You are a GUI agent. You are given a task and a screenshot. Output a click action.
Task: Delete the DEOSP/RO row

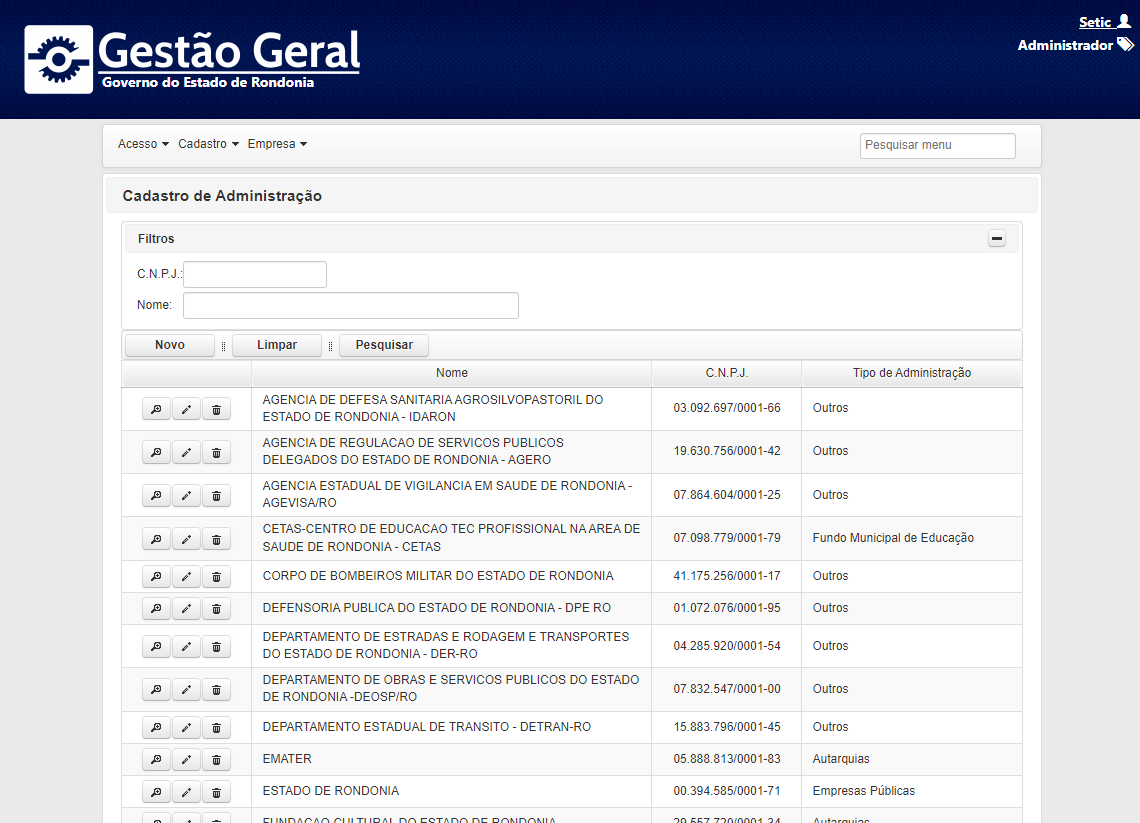click(216, 689)
